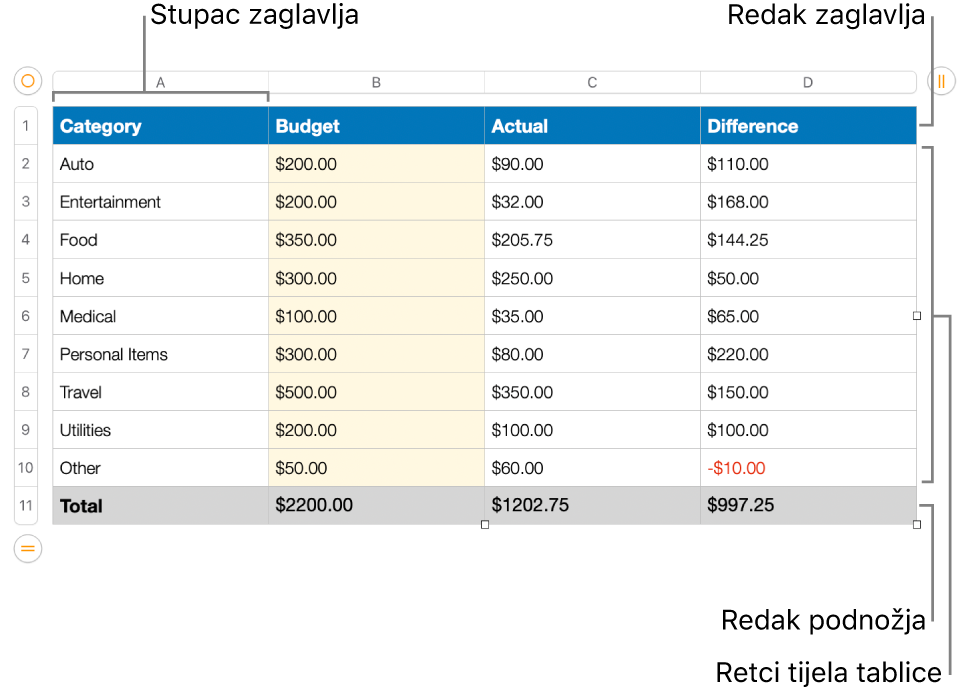Select column A reference tab
This screenshot has height=692, width=968.
159,82
